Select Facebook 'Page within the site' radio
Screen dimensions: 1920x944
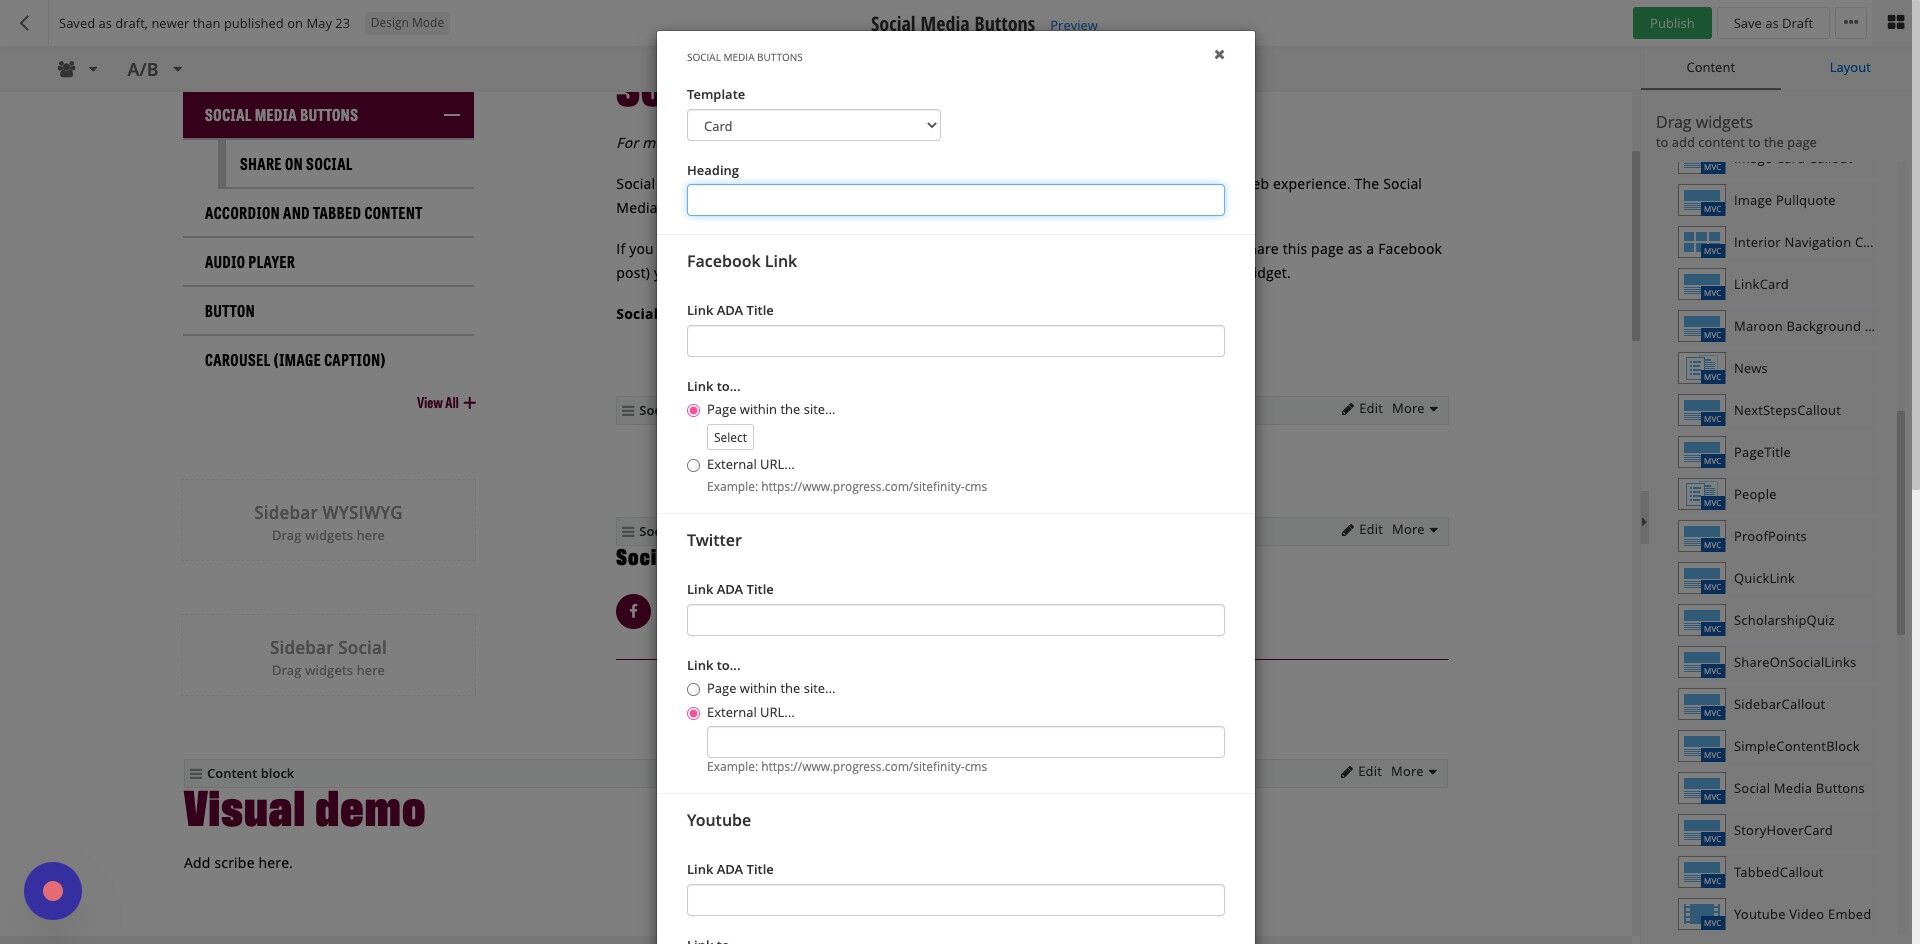693,410
